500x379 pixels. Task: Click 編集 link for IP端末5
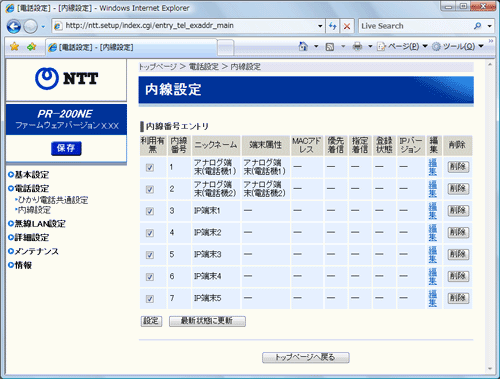[x=433, y=298]
